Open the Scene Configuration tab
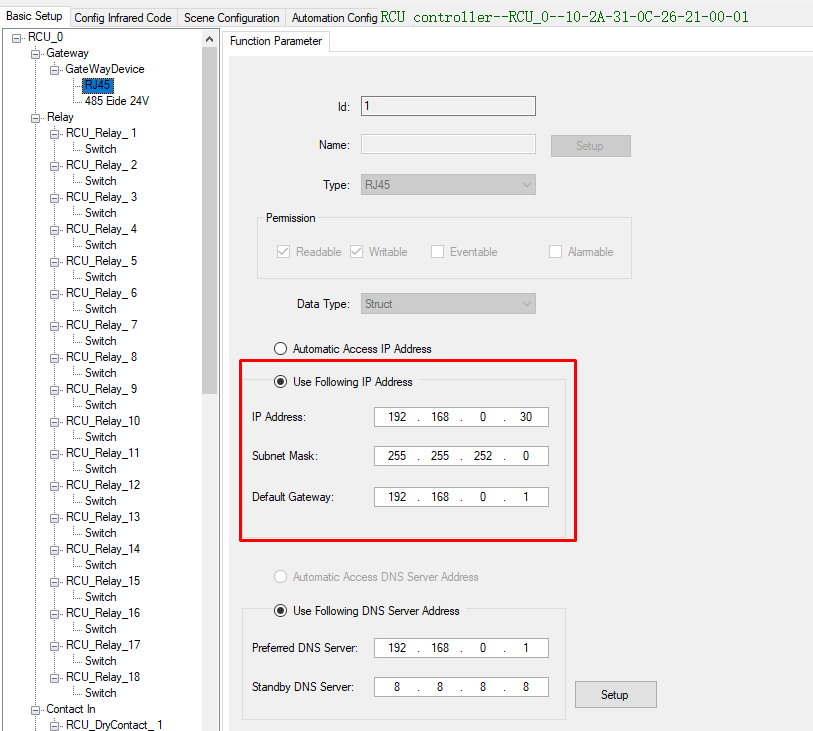The width and height of the screenshot is (813, 731). pos(231,18)
